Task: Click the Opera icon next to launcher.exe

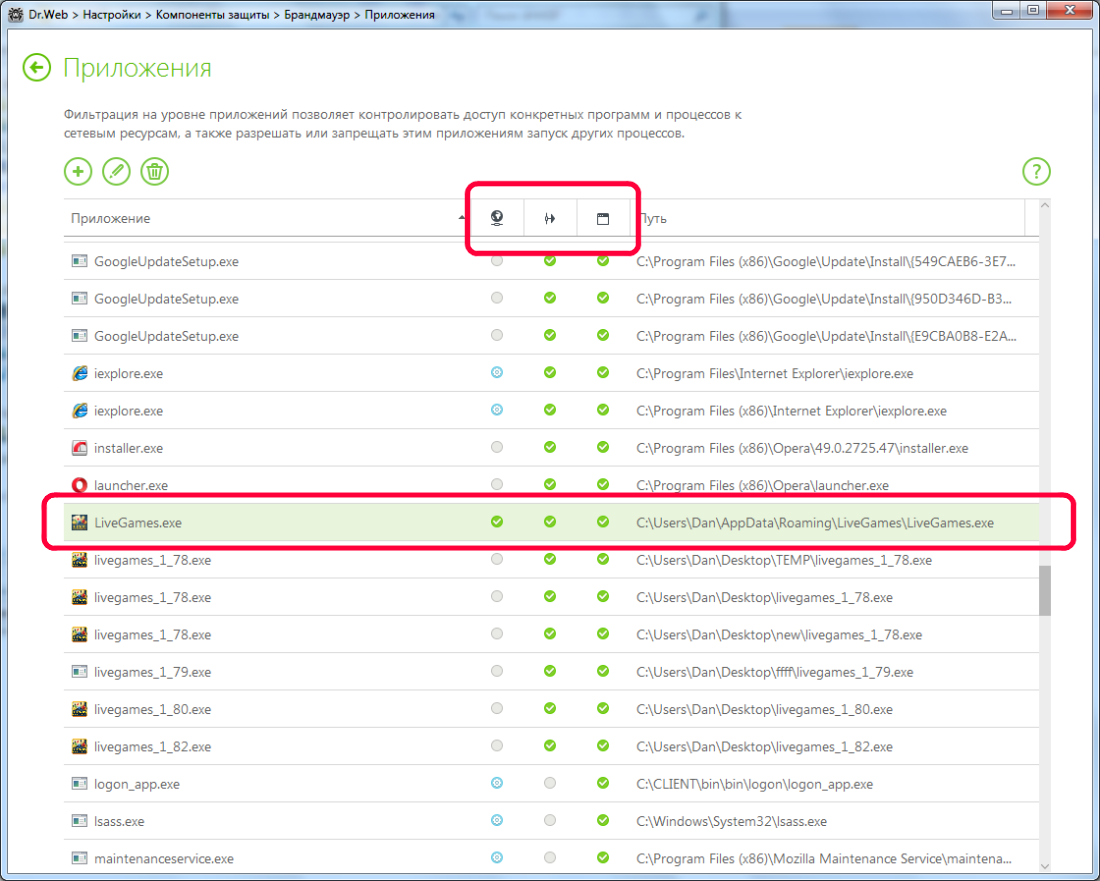Action: coord(79,485)
